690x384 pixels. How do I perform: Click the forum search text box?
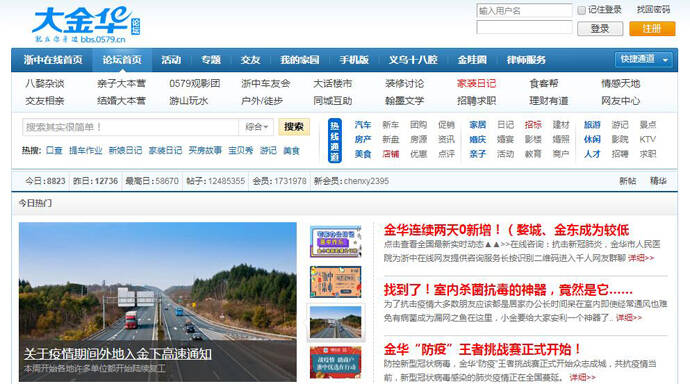tap(130, 127)
